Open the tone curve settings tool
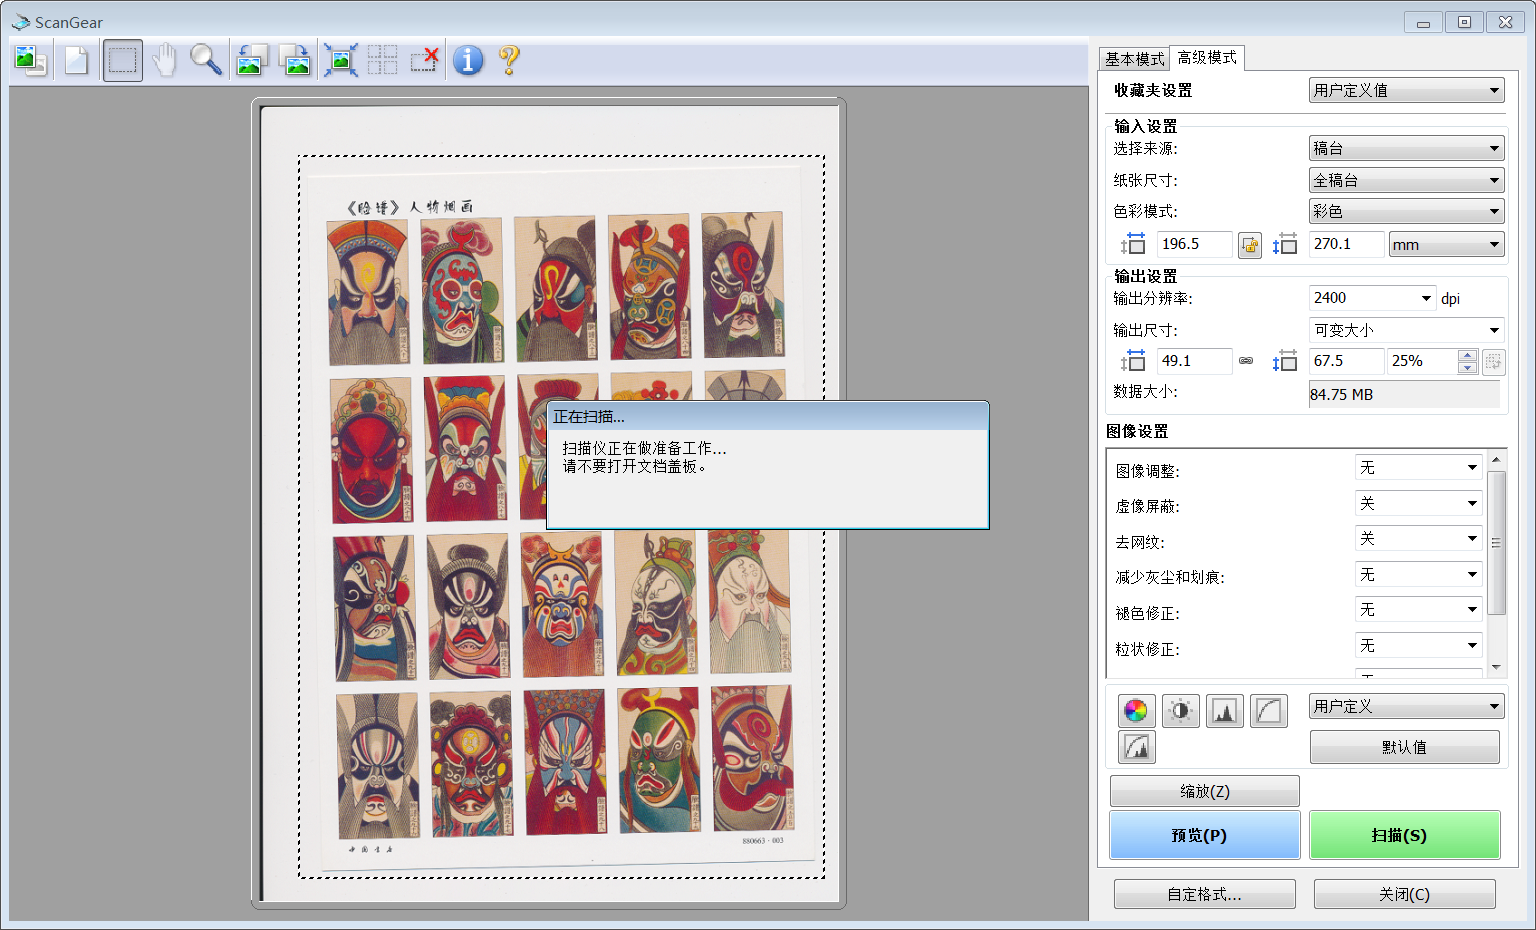The image size is (1536, 930). click(1268, 711)
